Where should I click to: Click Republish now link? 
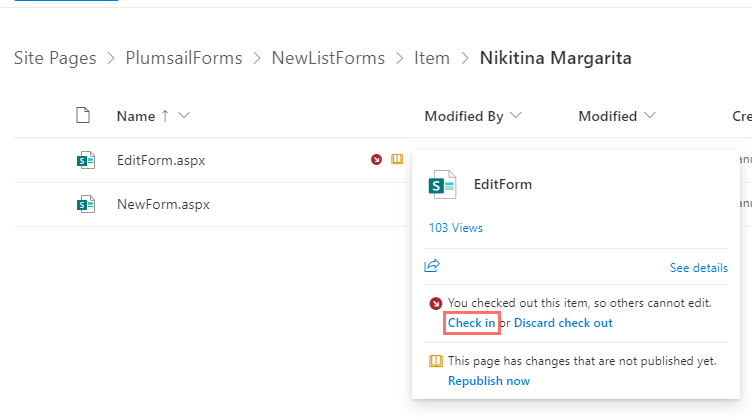488,381
